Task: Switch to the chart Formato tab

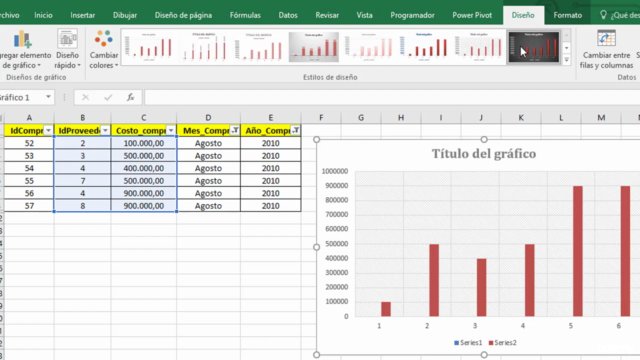Action: pyautogui.click(x=567, y=15)
